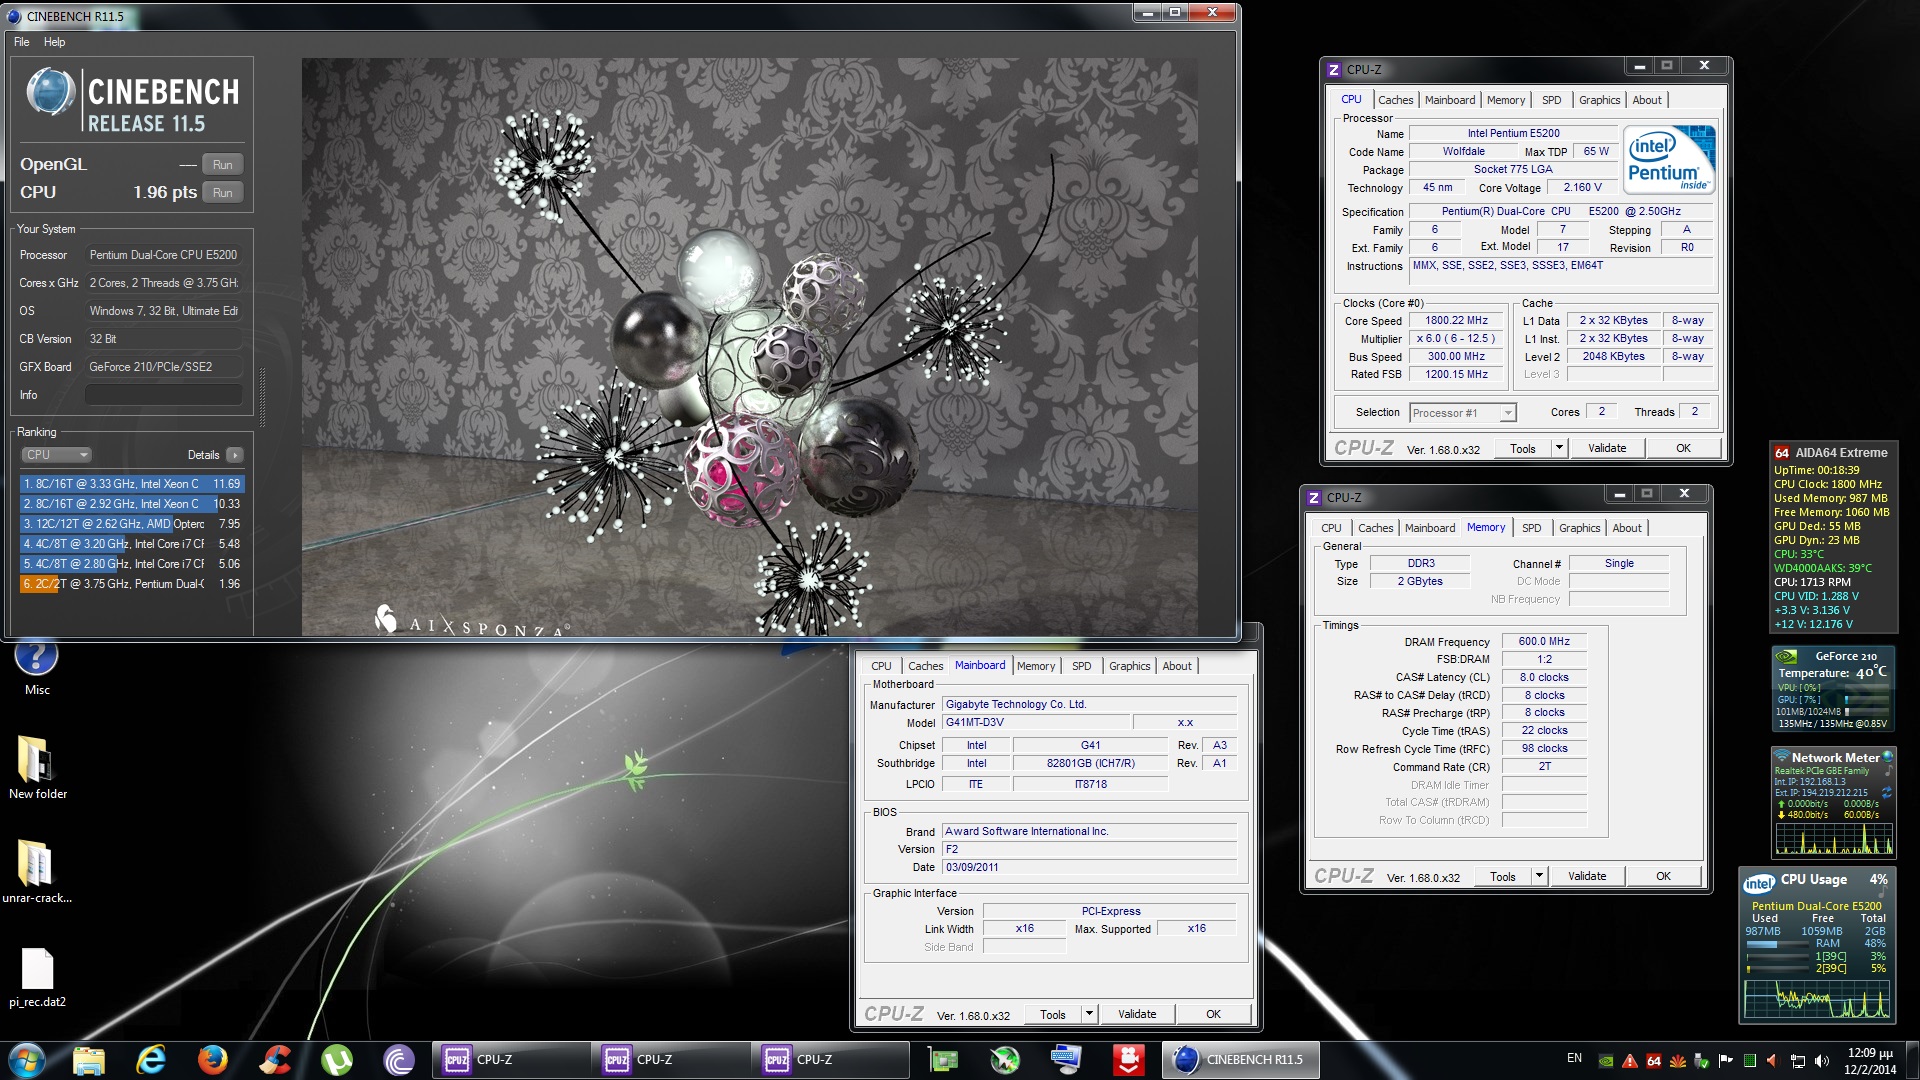The image size is (1920, 1080).
Task: Click the globe icon in Network Meter gadget
Action: (x=1887, y=757)
